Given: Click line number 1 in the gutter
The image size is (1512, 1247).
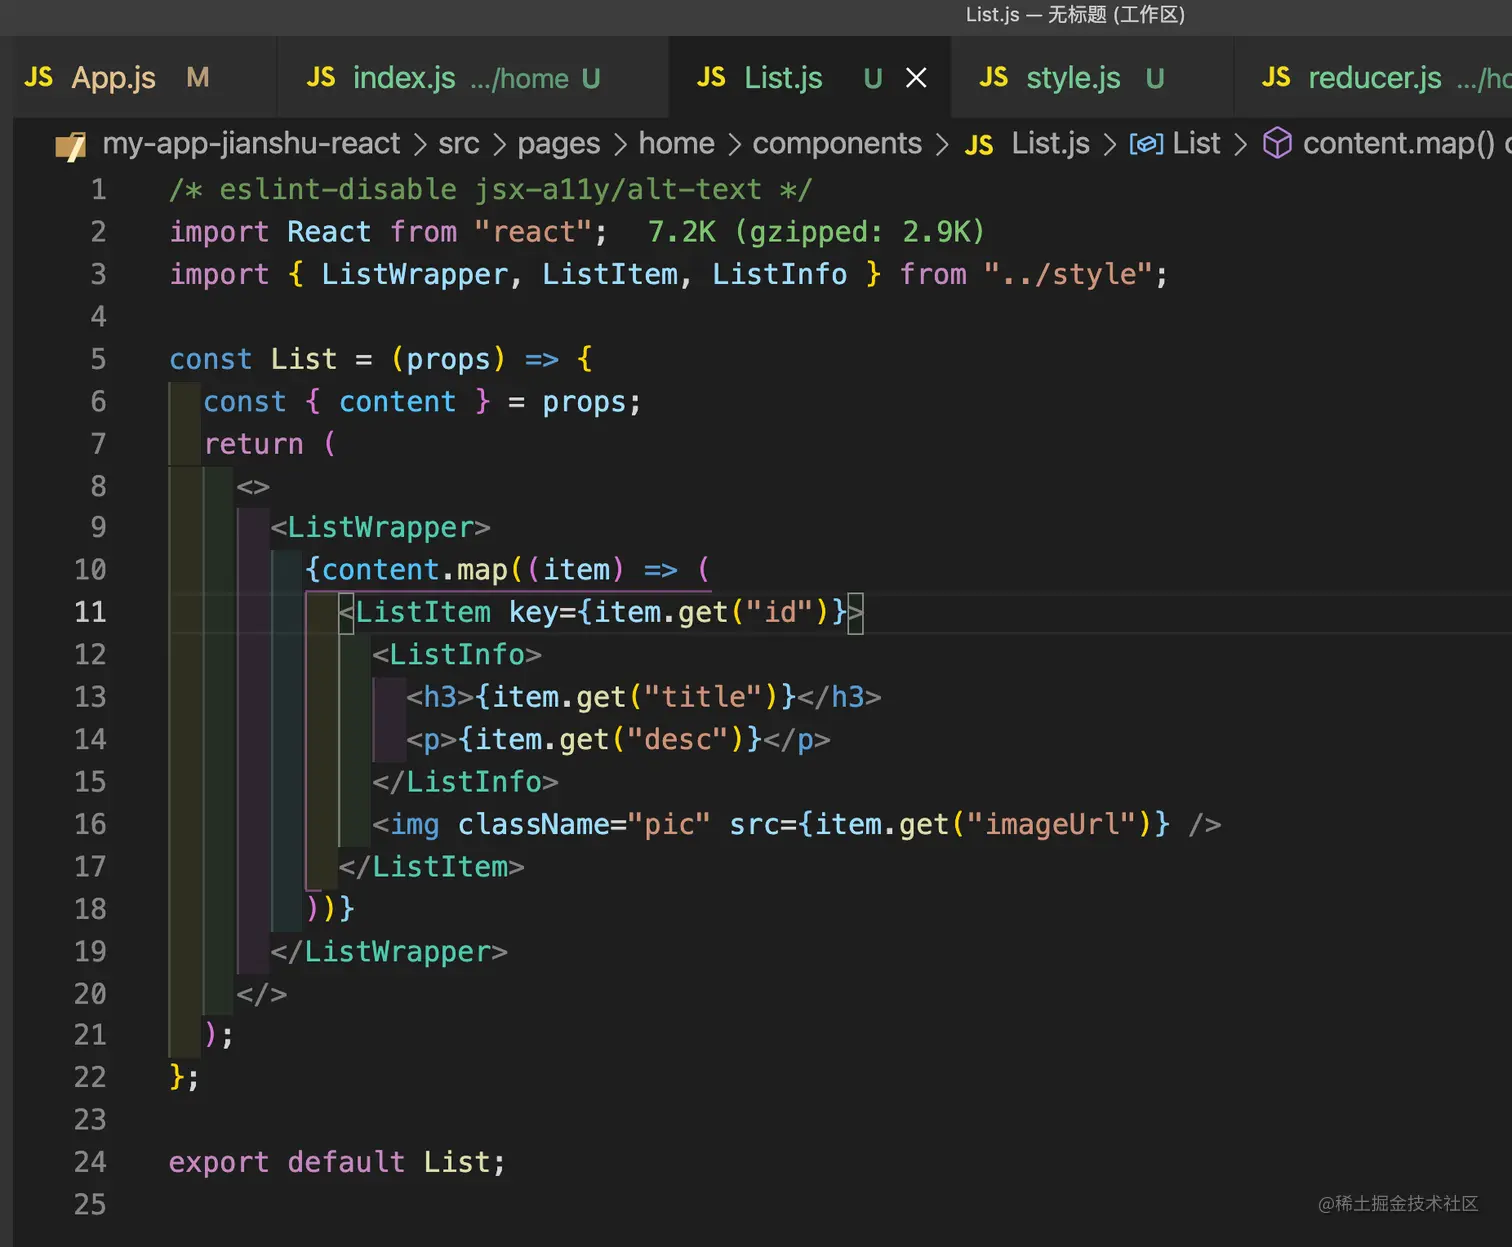Looking at the screenshot, I should tap(98, 189).
